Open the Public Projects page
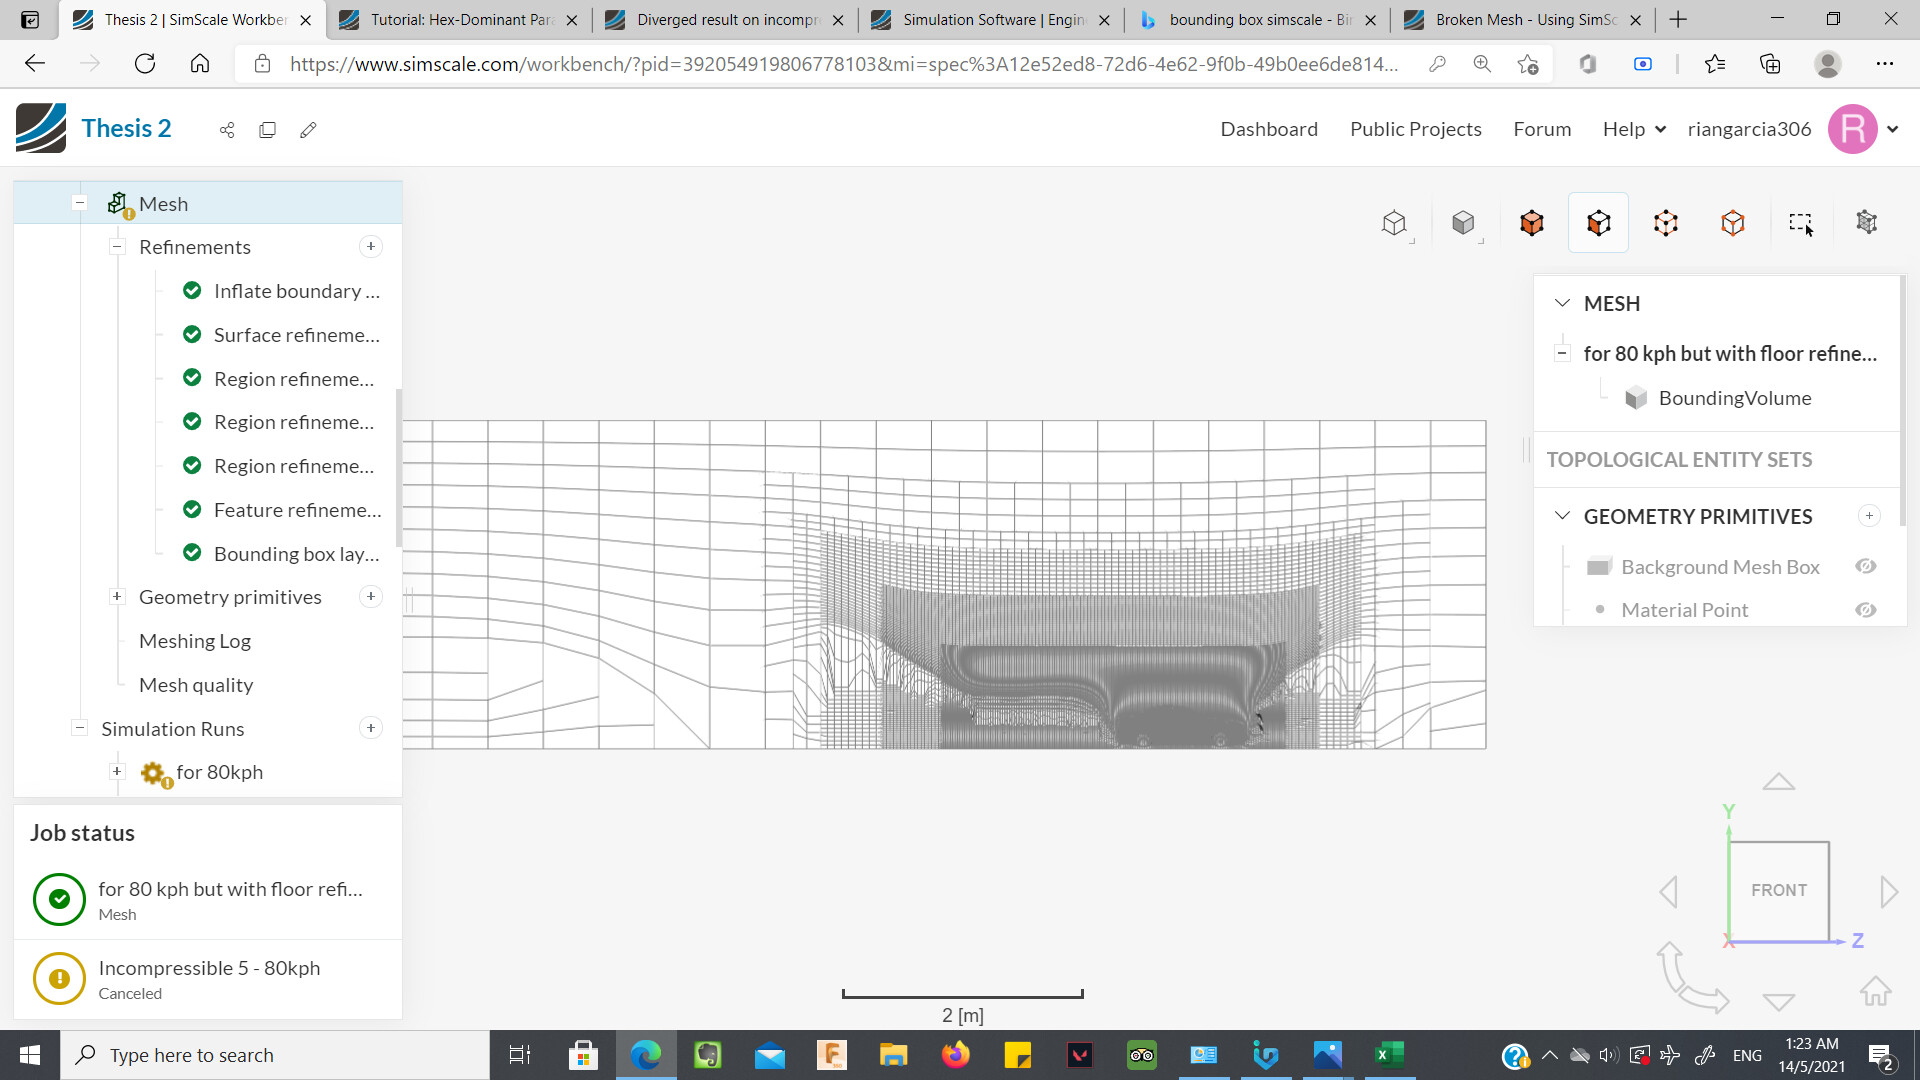 pos(1415,129)
